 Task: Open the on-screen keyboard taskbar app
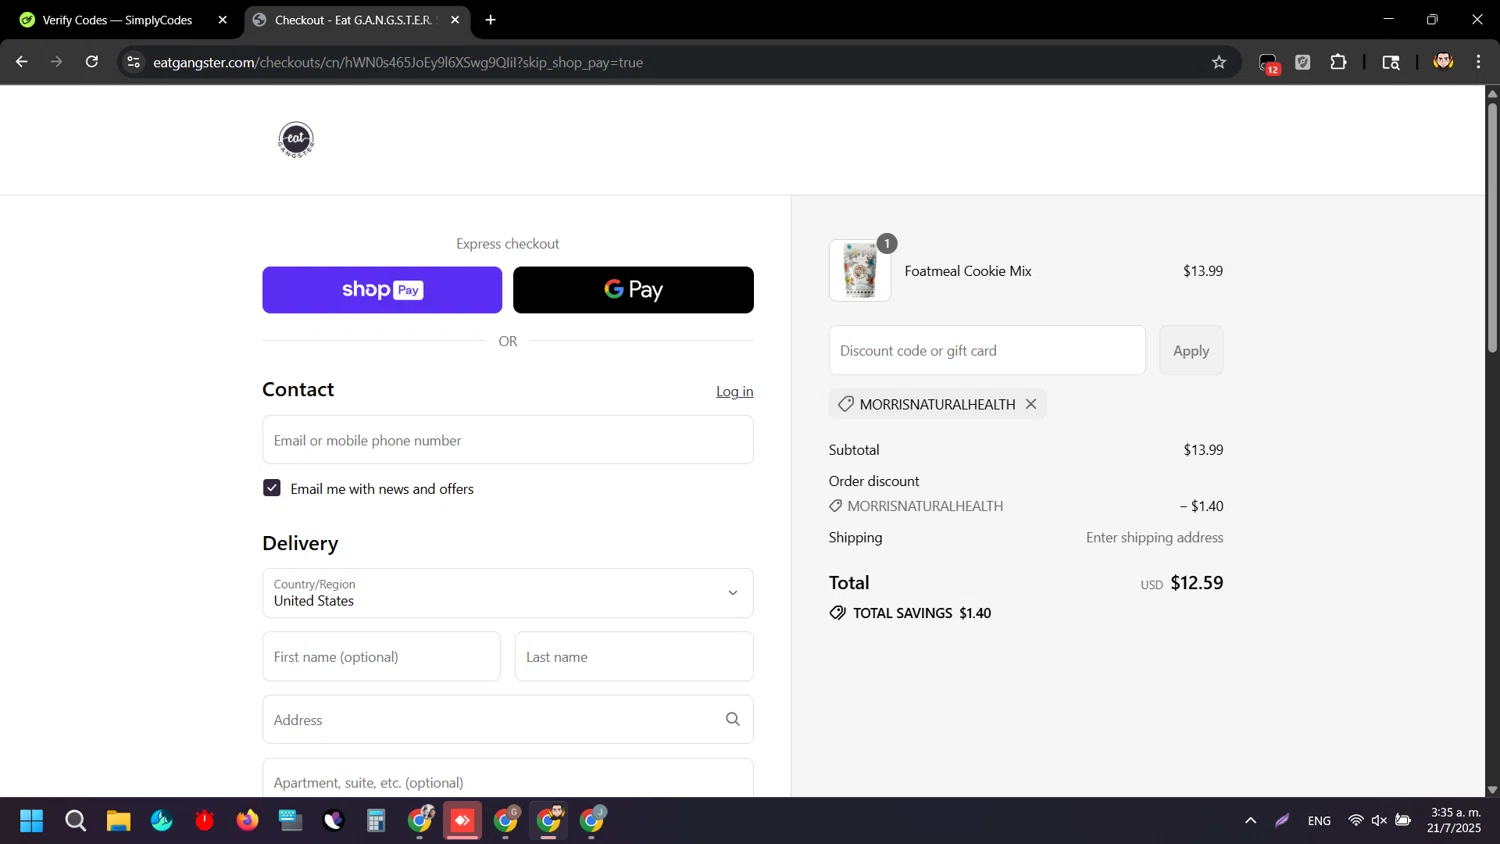[290, 821]
